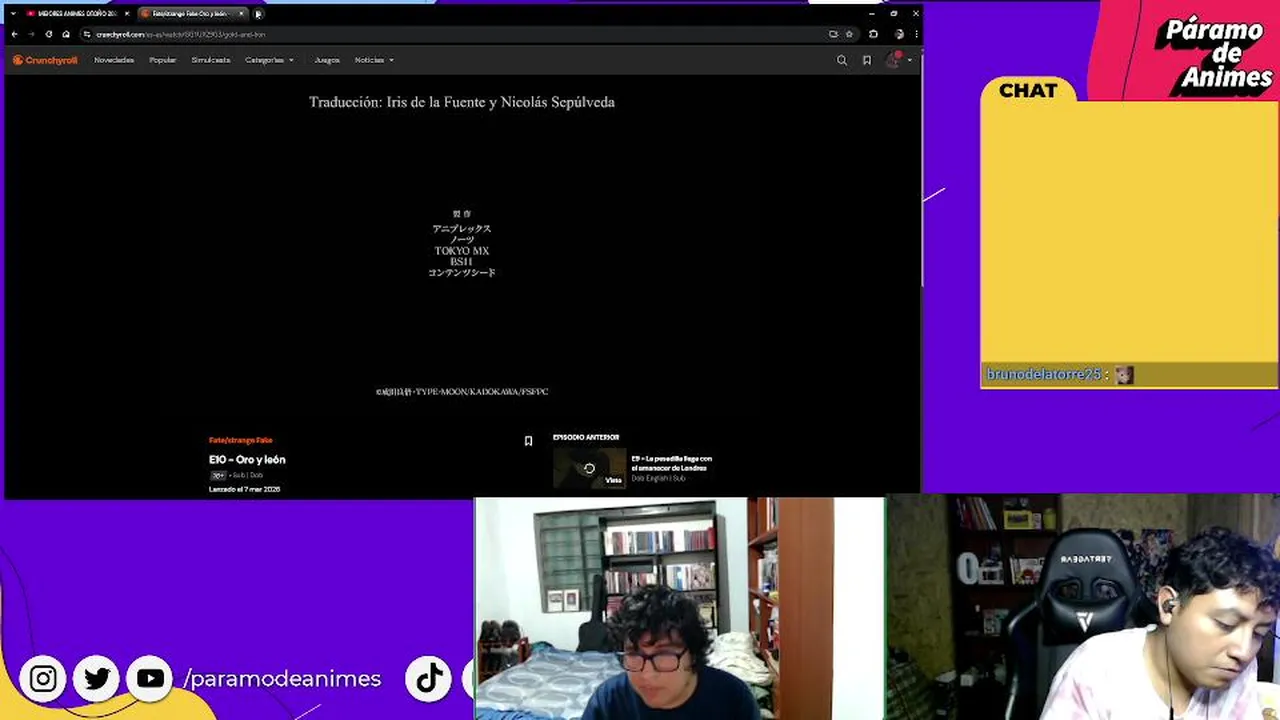Click the video player credits area

coord(462,250)
